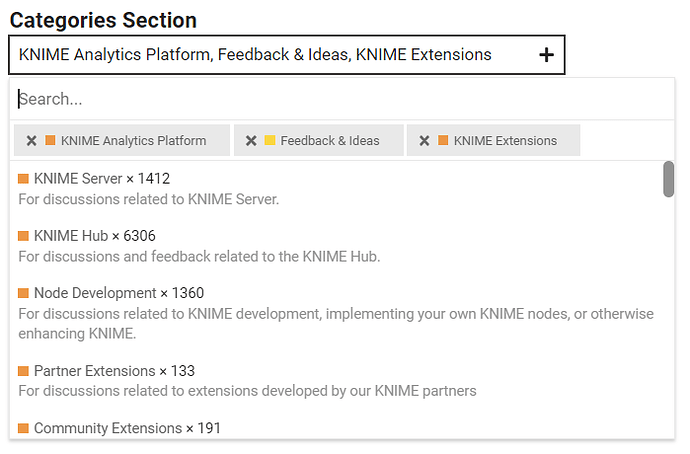Click orange square beside Partner Extensions

pyautogui.click(x=23, y=371)
